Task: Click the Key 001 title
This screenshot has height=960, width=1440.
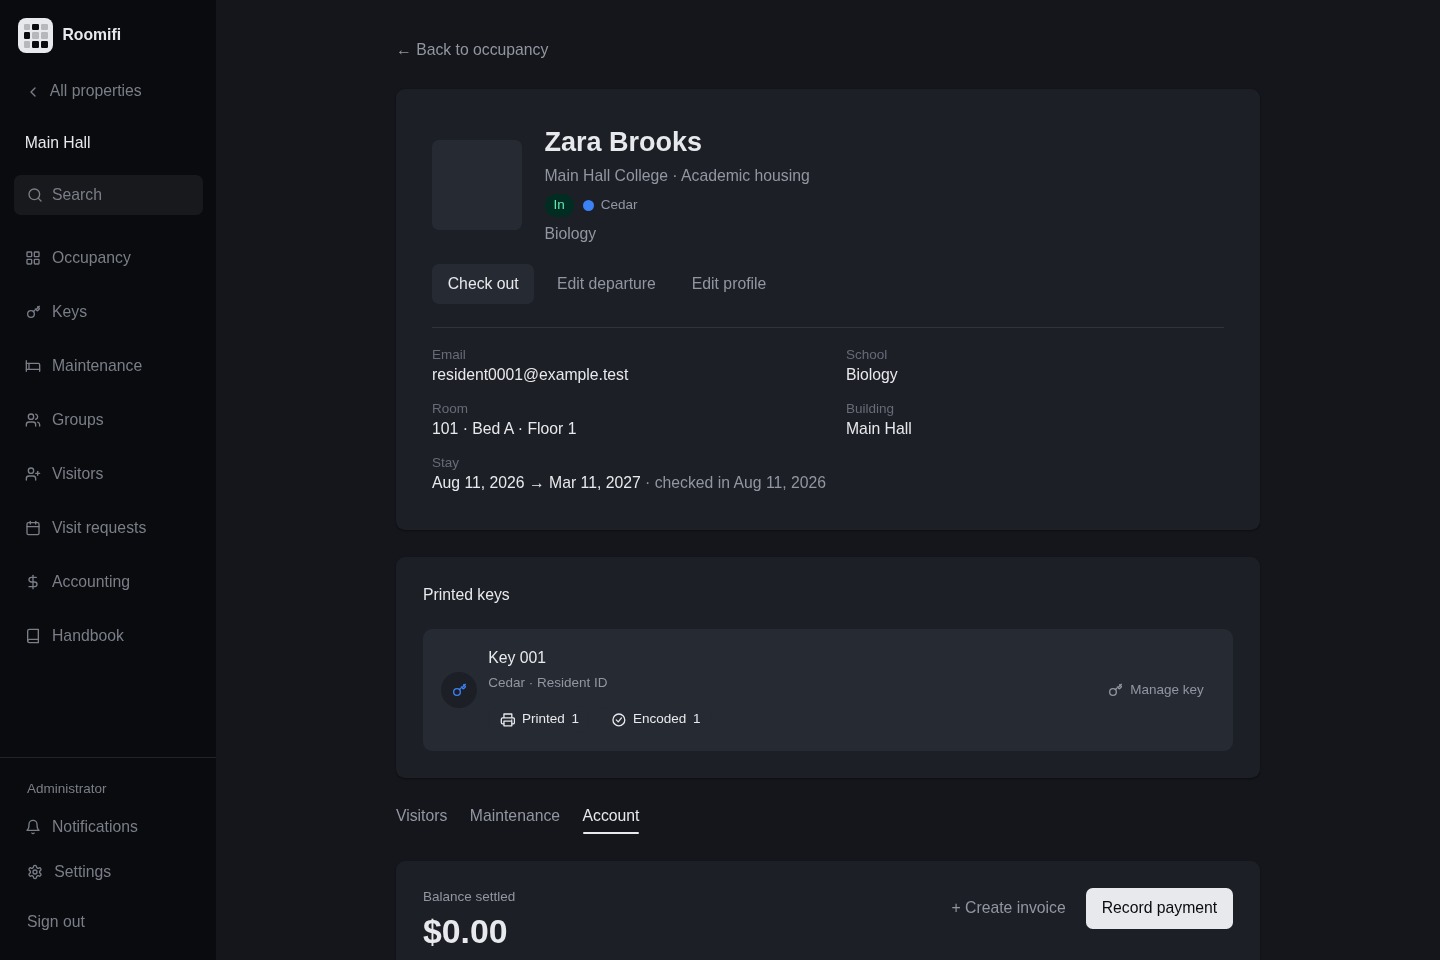Action: point(517,658)
